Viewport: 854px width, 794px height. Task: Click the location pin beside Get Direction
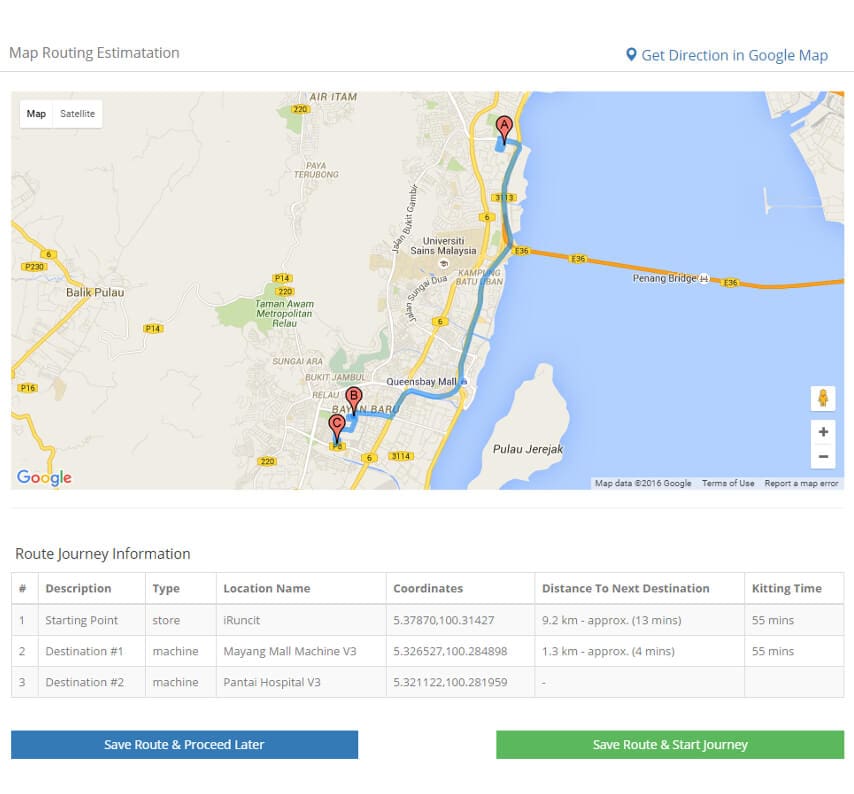[x=631, y=54]
